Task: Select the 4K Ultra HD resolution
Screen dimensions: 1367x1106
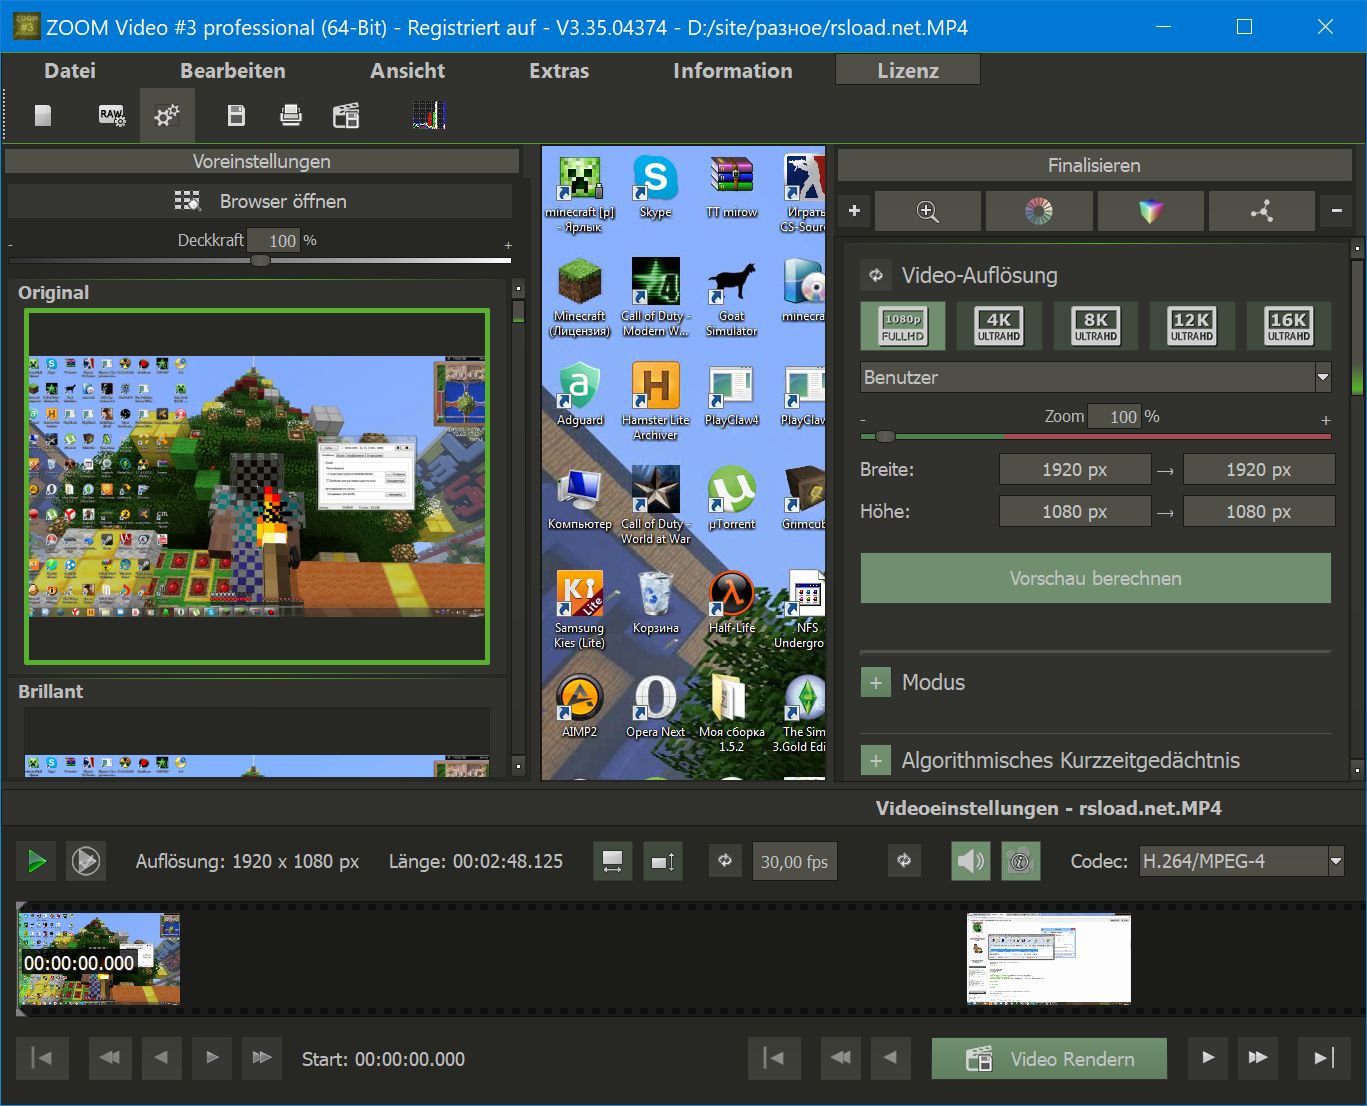Action: [999, 326]
